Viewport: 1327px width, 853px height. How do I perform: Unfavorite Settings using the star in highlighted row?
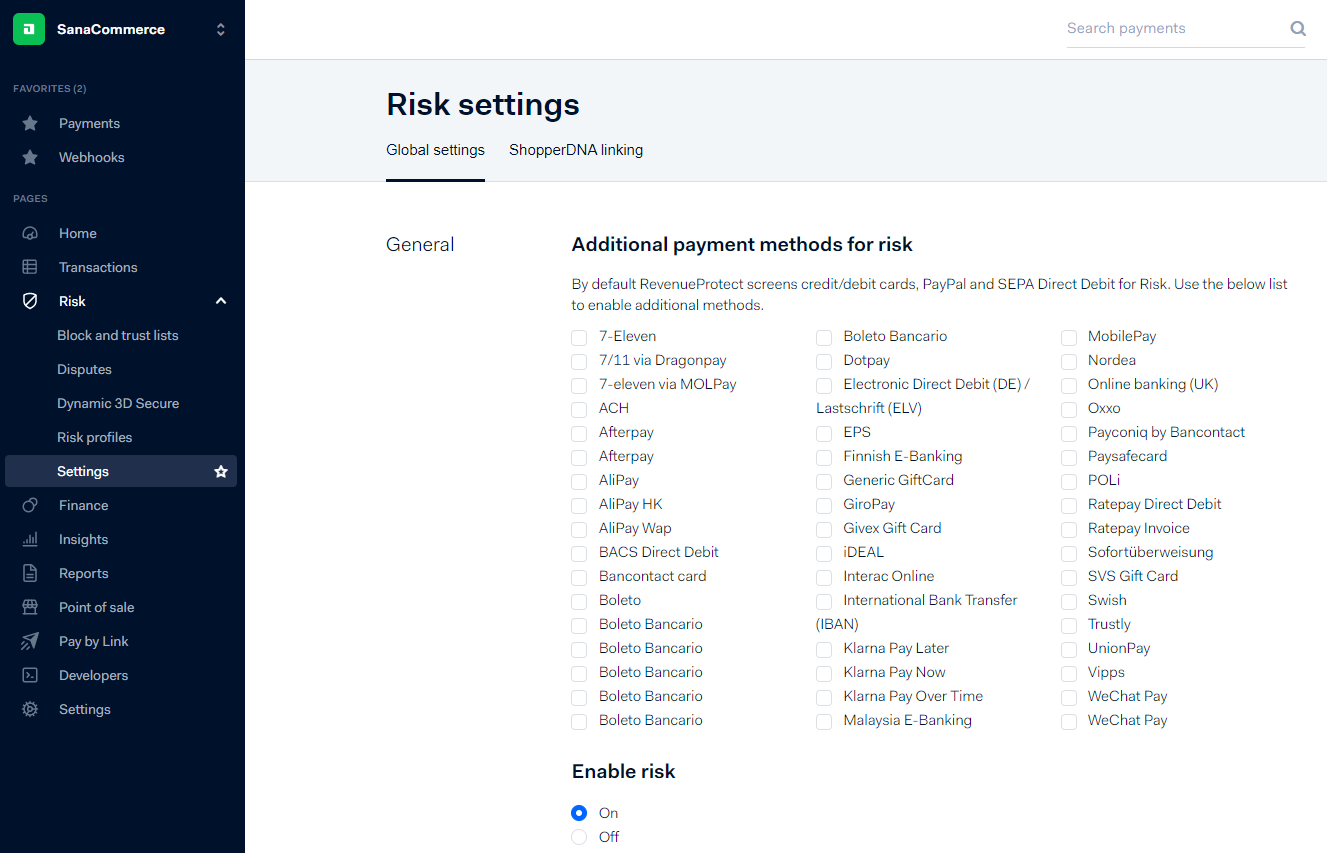(x=221, y=471)
